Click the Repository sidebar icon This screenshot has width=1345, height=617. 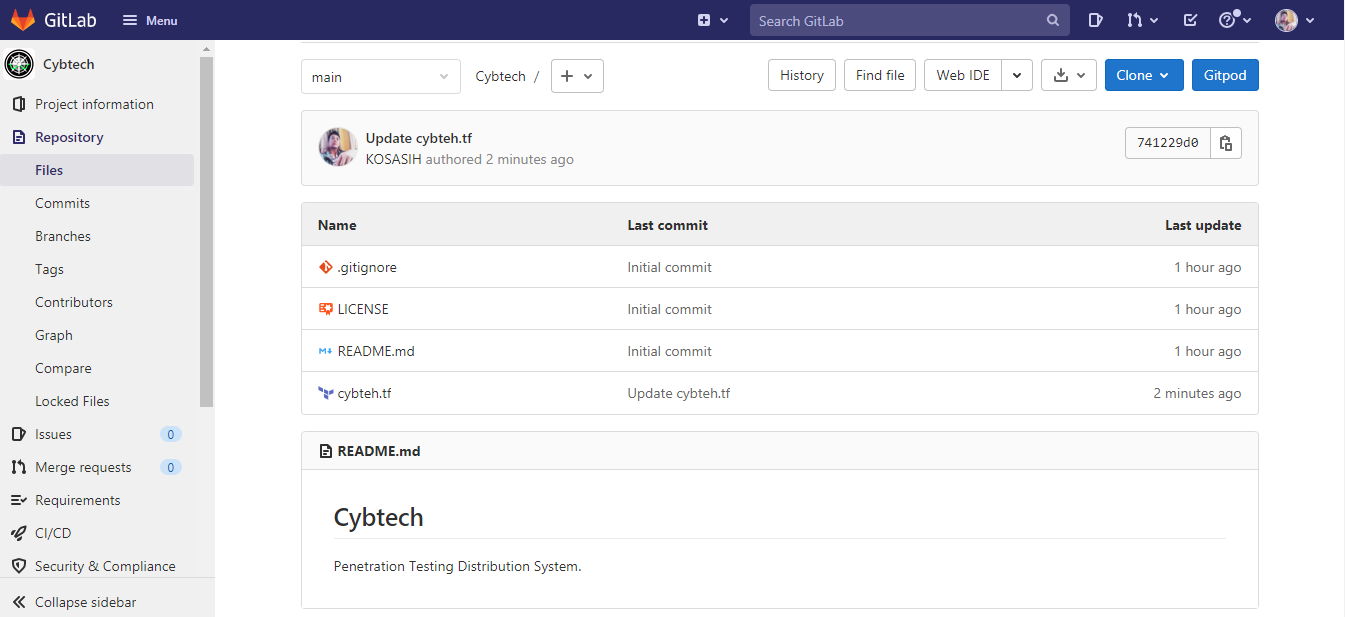[18, 137]
